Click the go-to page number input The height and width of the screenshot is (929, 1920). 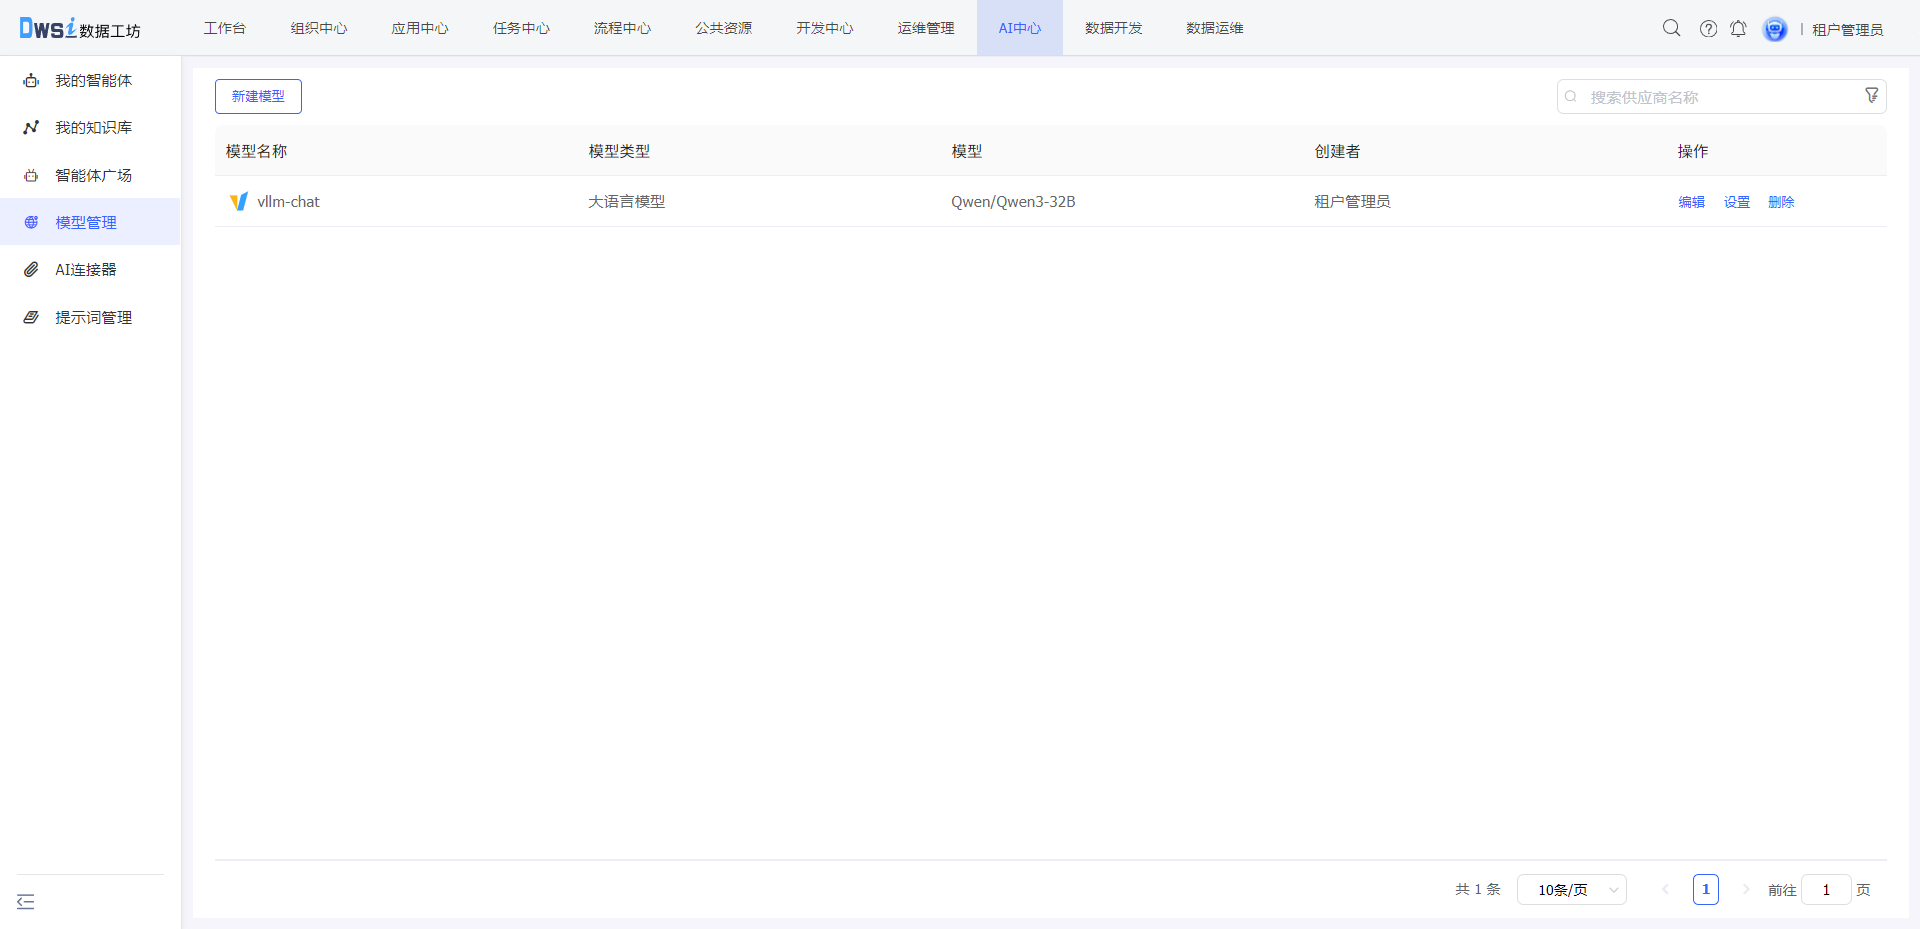click(x=1825, y=889)
